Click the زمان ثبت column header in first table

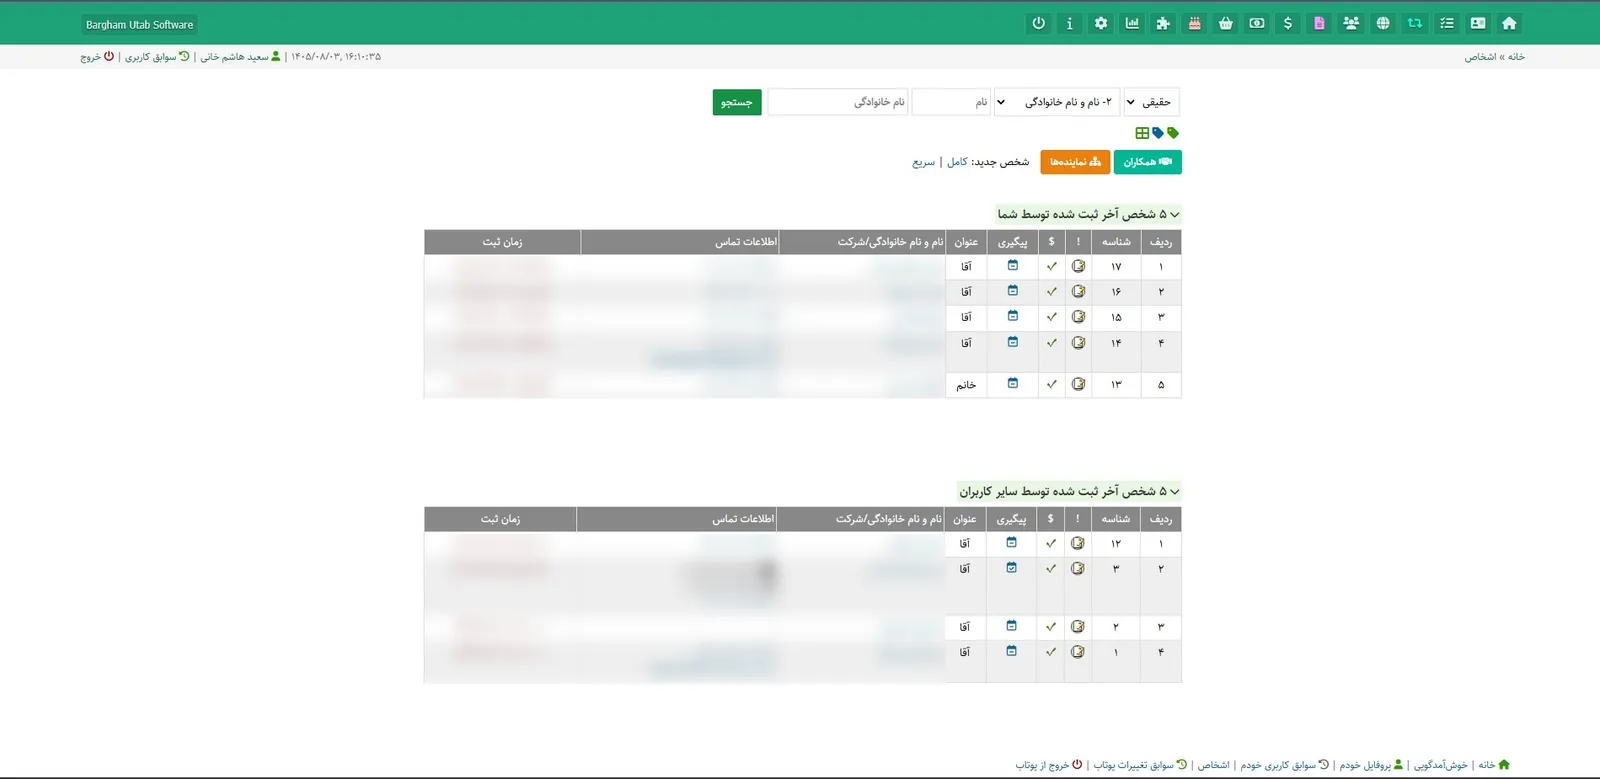pos(502,242)
